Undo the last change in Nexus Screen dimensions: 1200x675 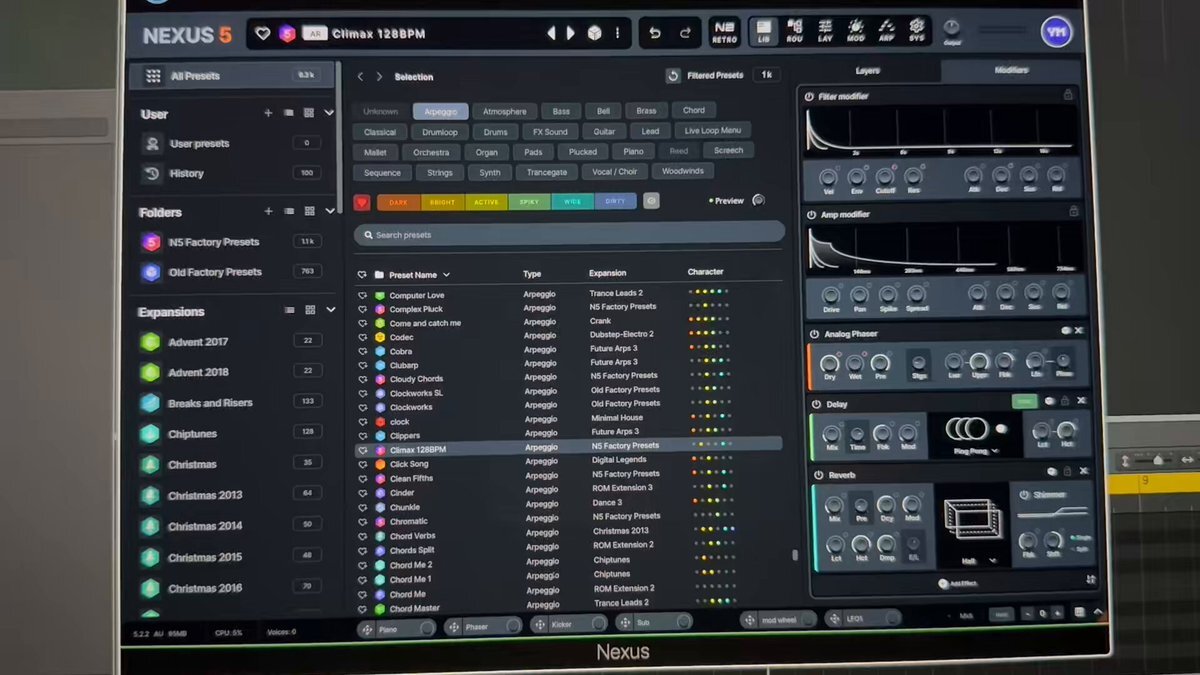click(x=655, y=33)
